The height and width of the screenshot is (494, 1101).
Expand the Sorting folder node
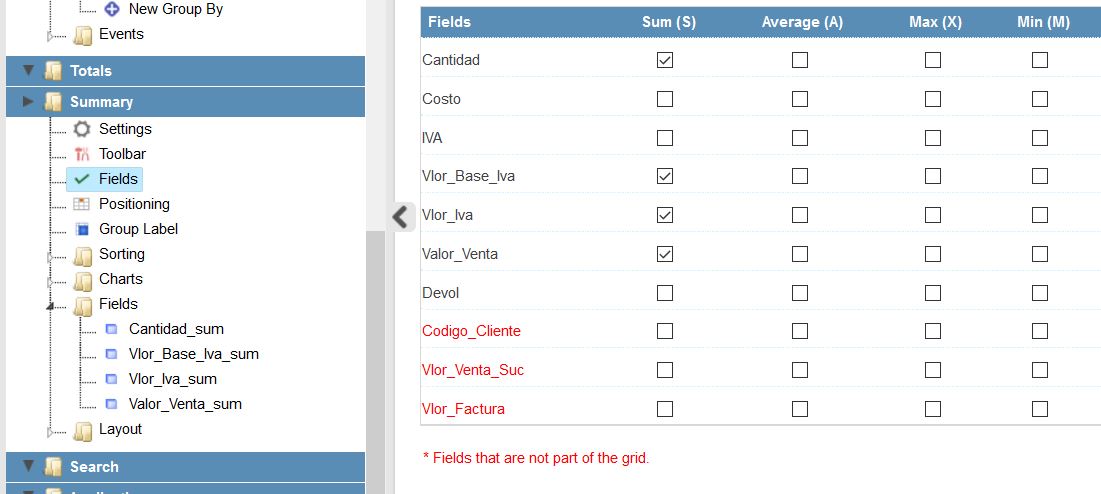[50, 257]
